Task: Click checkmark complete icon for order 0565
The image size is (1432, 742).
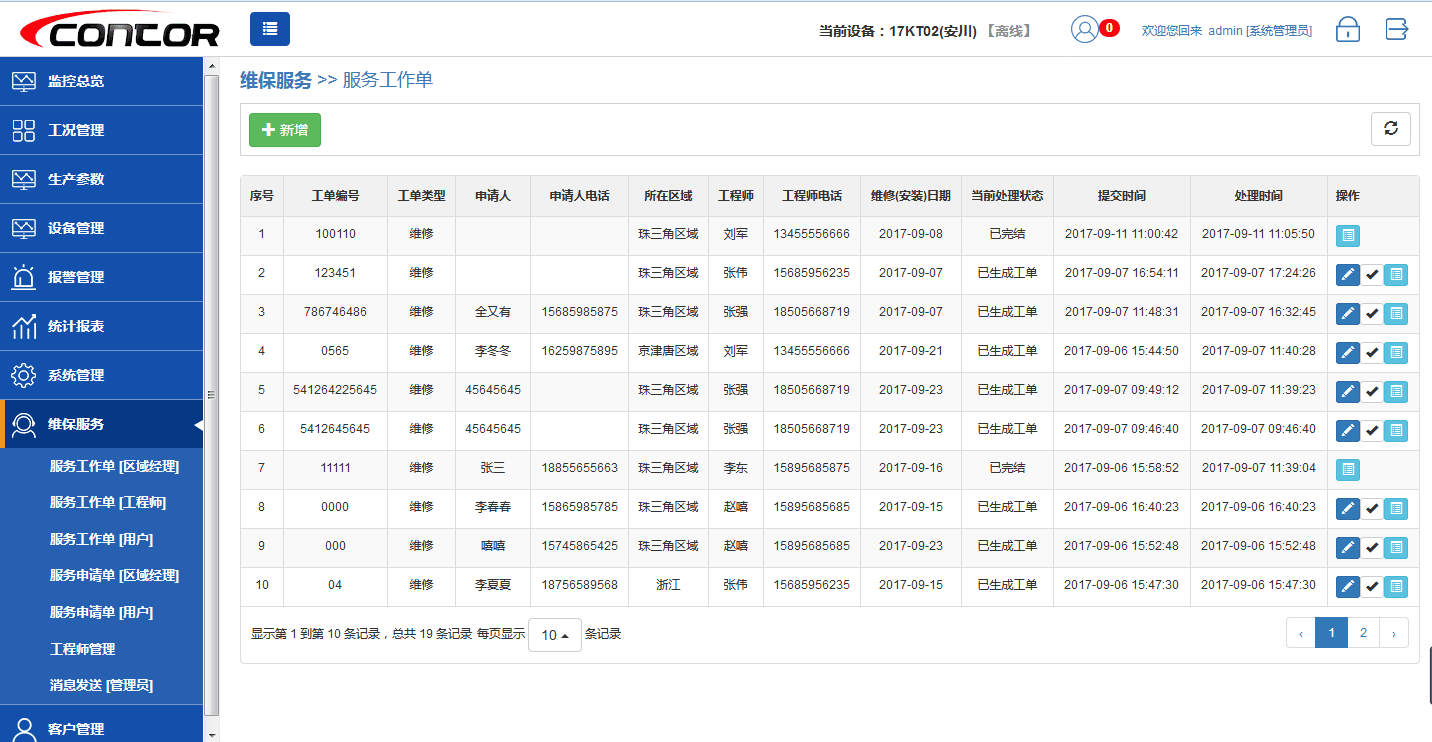Action: pos(1372,352)
